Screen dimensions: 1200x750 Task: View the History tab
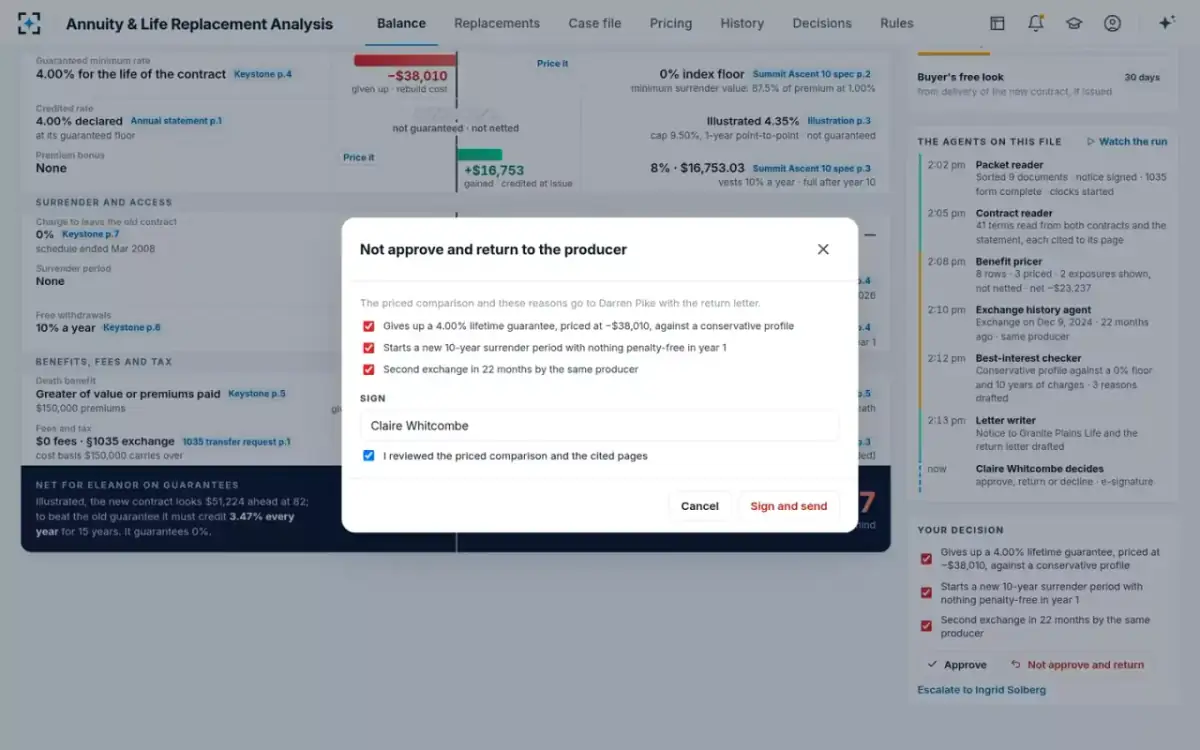tap(742, 23)
